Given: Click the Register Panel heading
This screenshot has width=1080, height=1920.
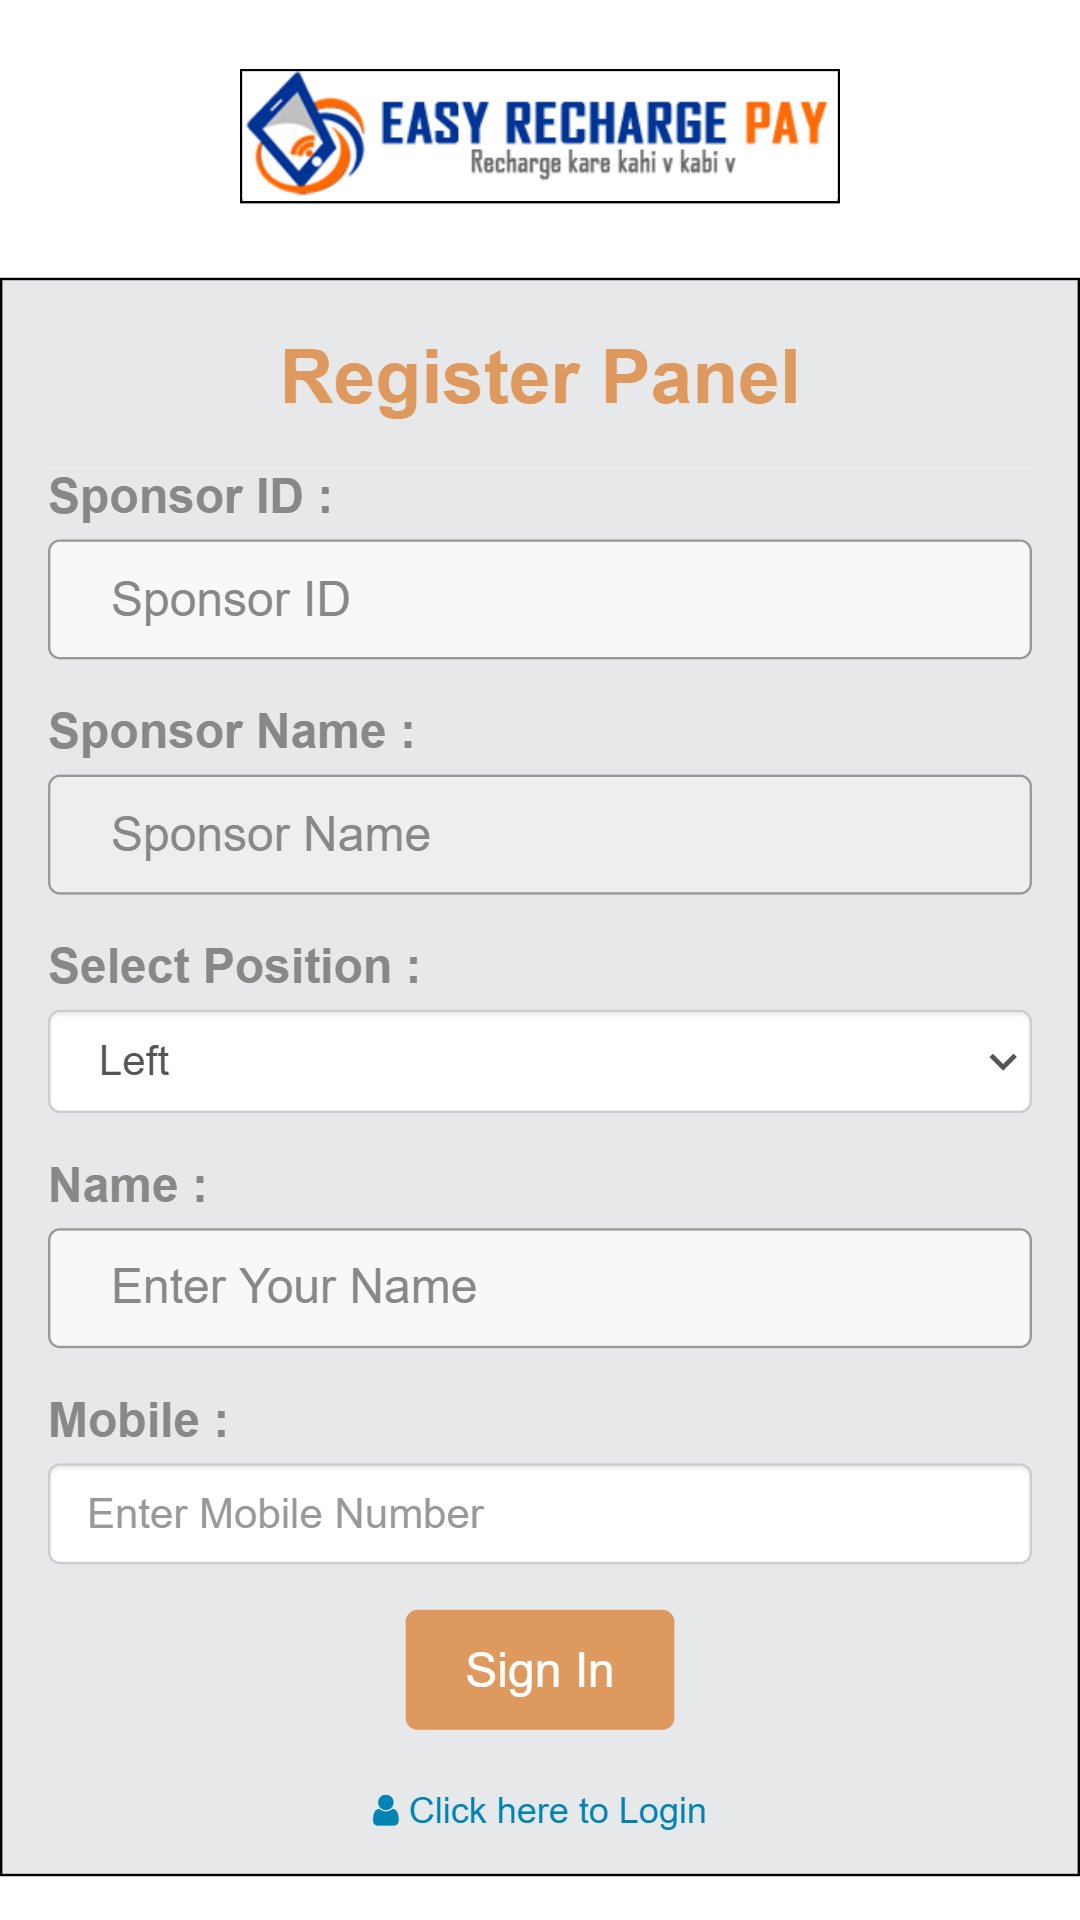Looking at the screenshot, I should 540,378.
